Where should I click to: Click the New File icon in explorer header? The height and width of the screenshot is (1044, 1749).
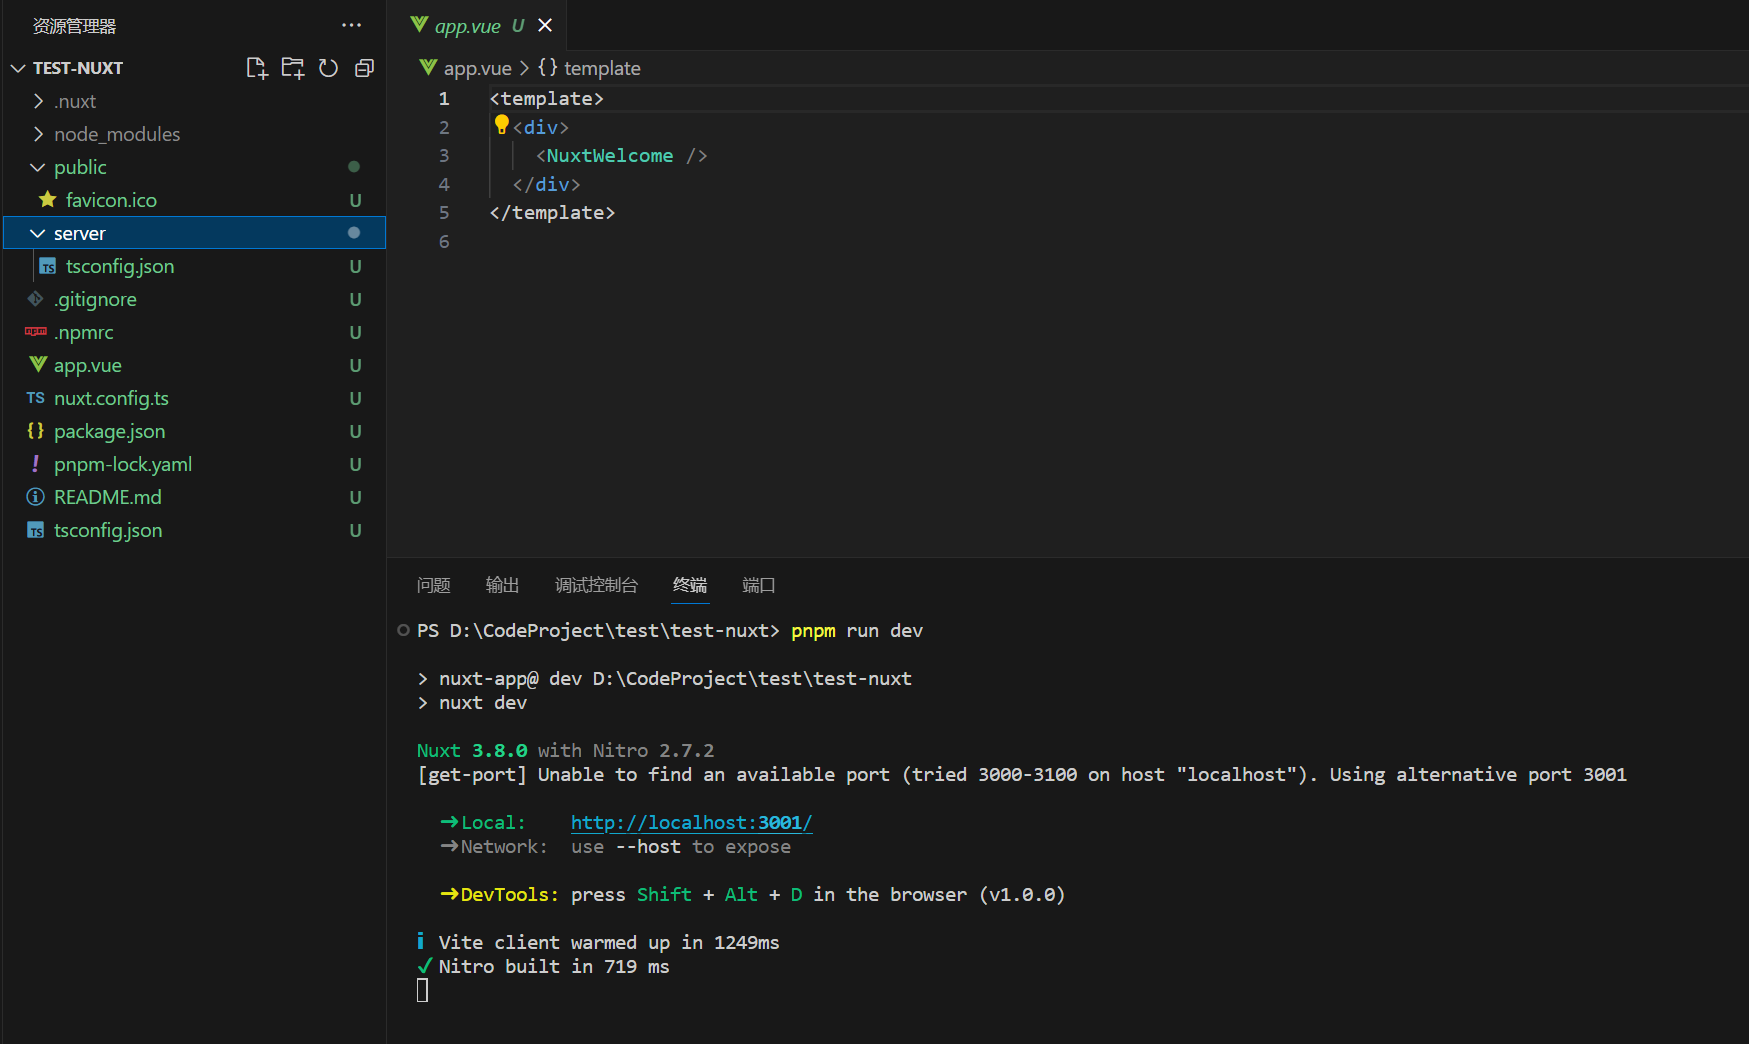(x=257, y=68)
